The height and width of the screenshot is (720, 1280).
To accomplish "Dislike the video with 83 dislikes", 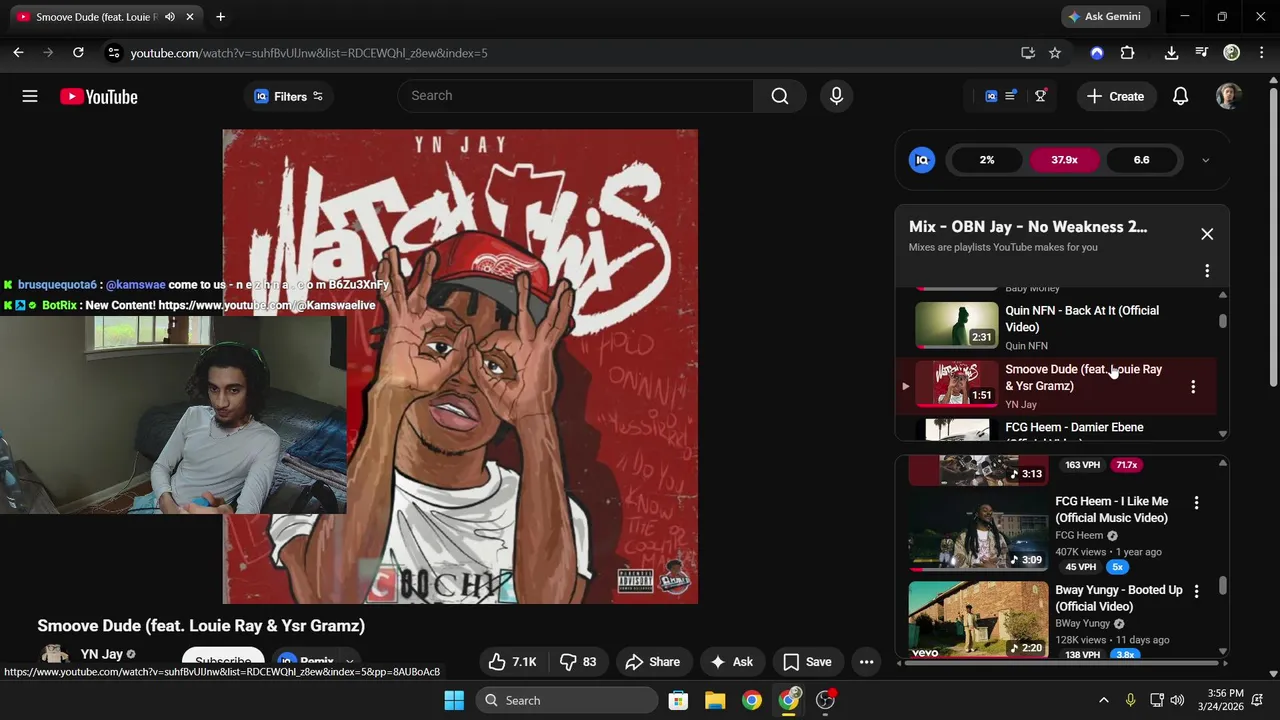I will (x=578, y=662).
